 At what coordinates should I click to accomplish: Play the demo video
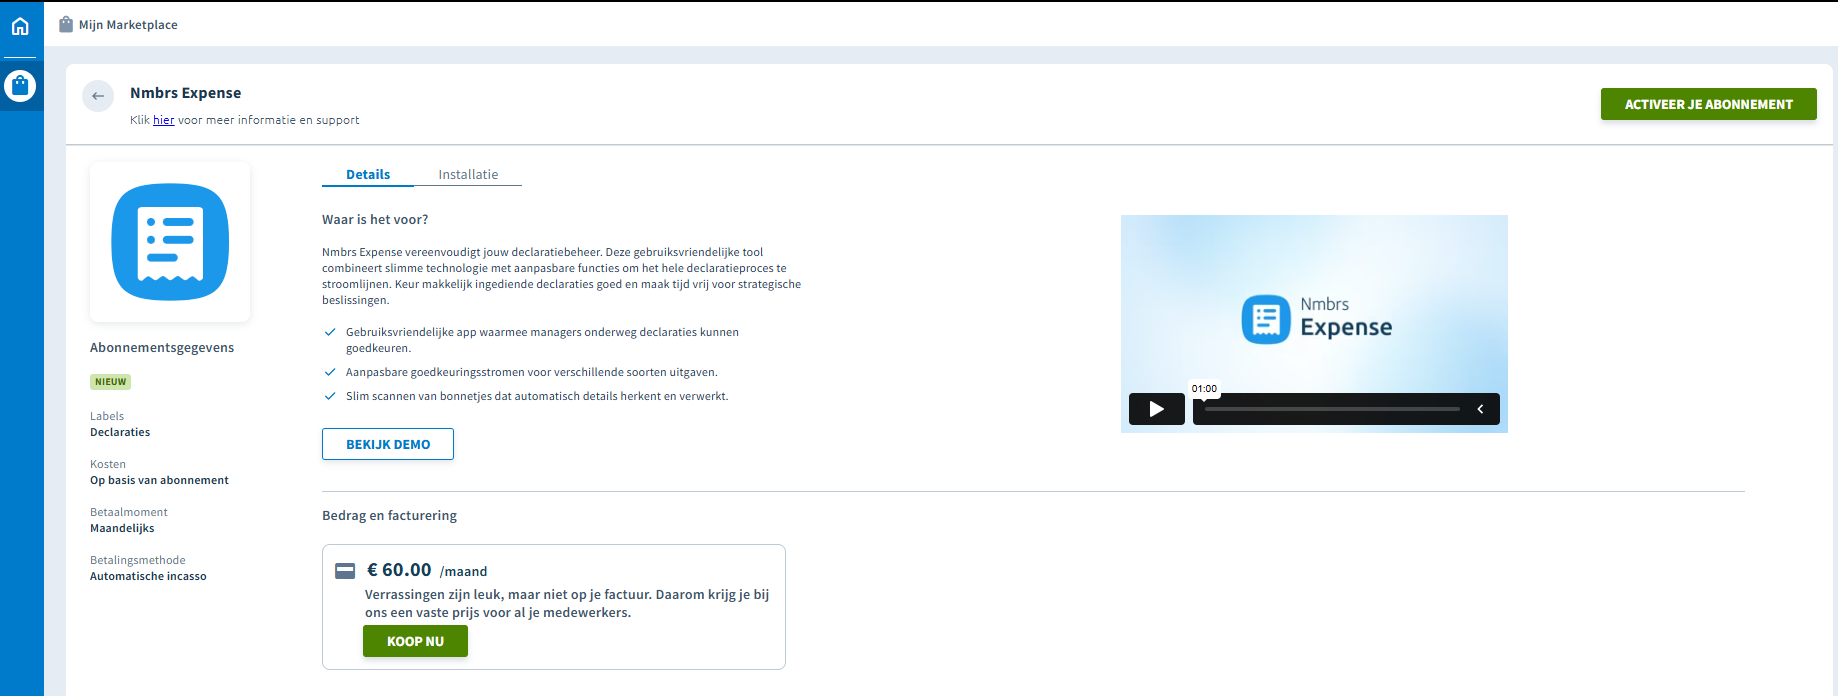click(1157, 409)
